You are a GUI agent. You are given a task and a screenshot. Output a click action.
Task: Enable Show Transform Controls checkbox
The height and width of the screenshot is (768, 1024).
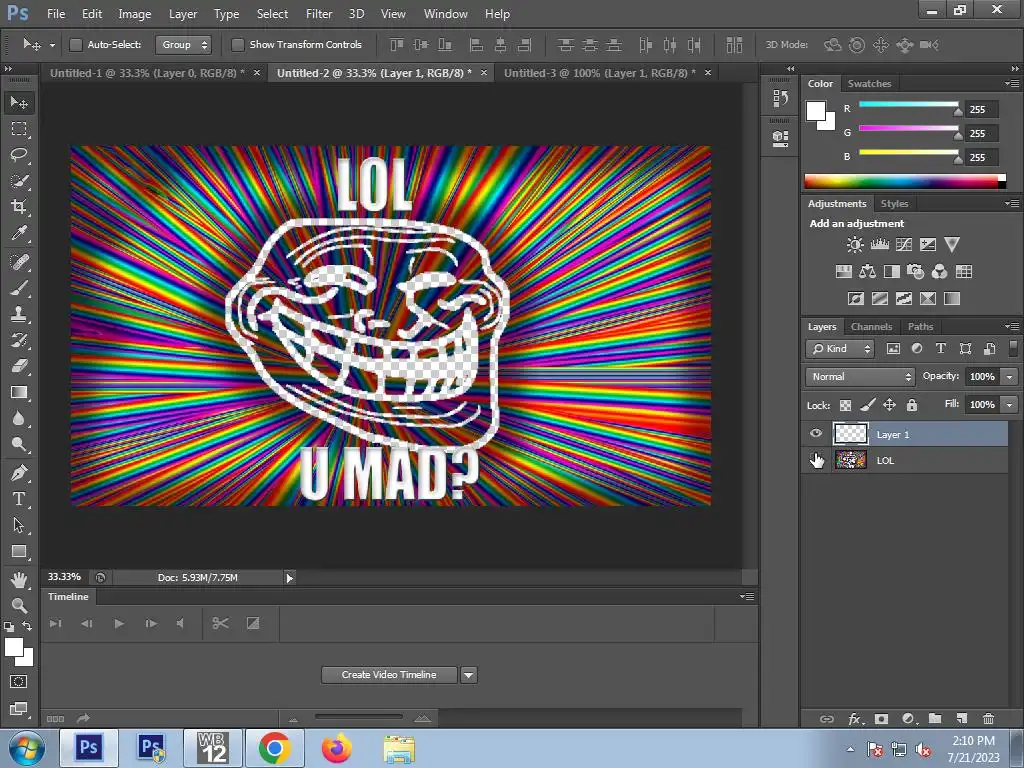(x=238, y=44)
